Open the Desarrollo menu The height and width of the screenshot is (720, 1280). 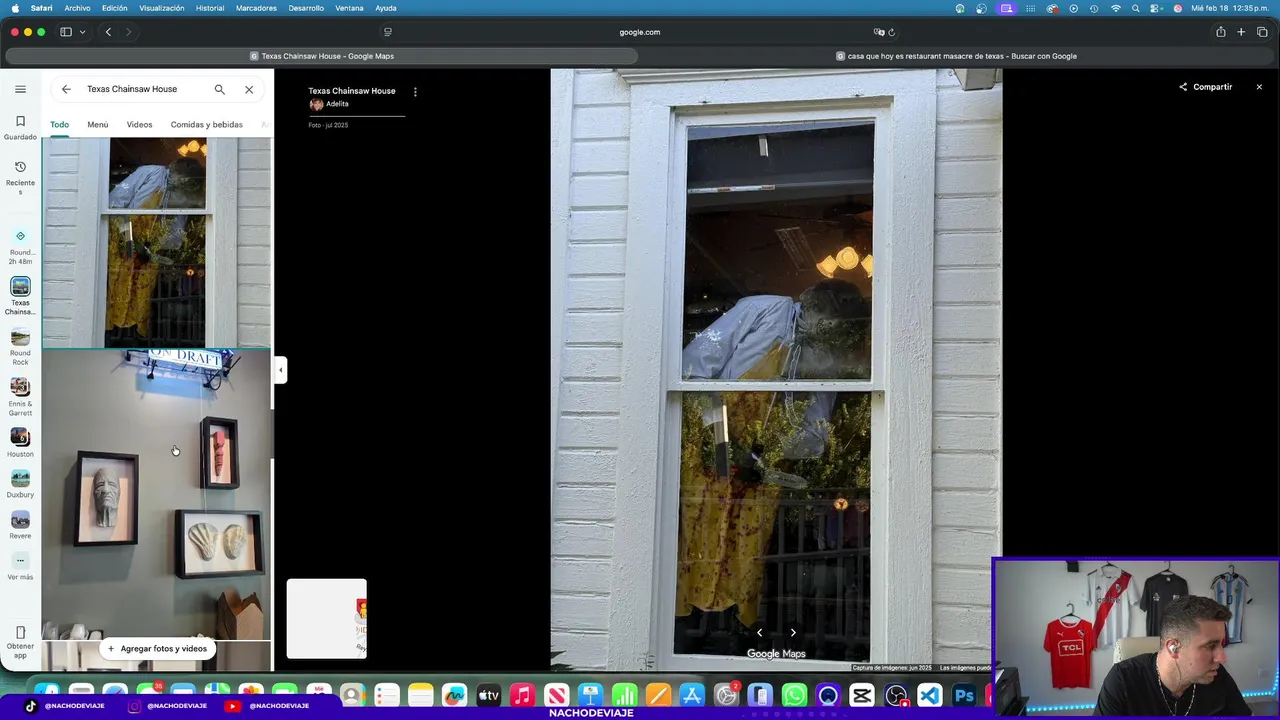(x=306, y=8)
